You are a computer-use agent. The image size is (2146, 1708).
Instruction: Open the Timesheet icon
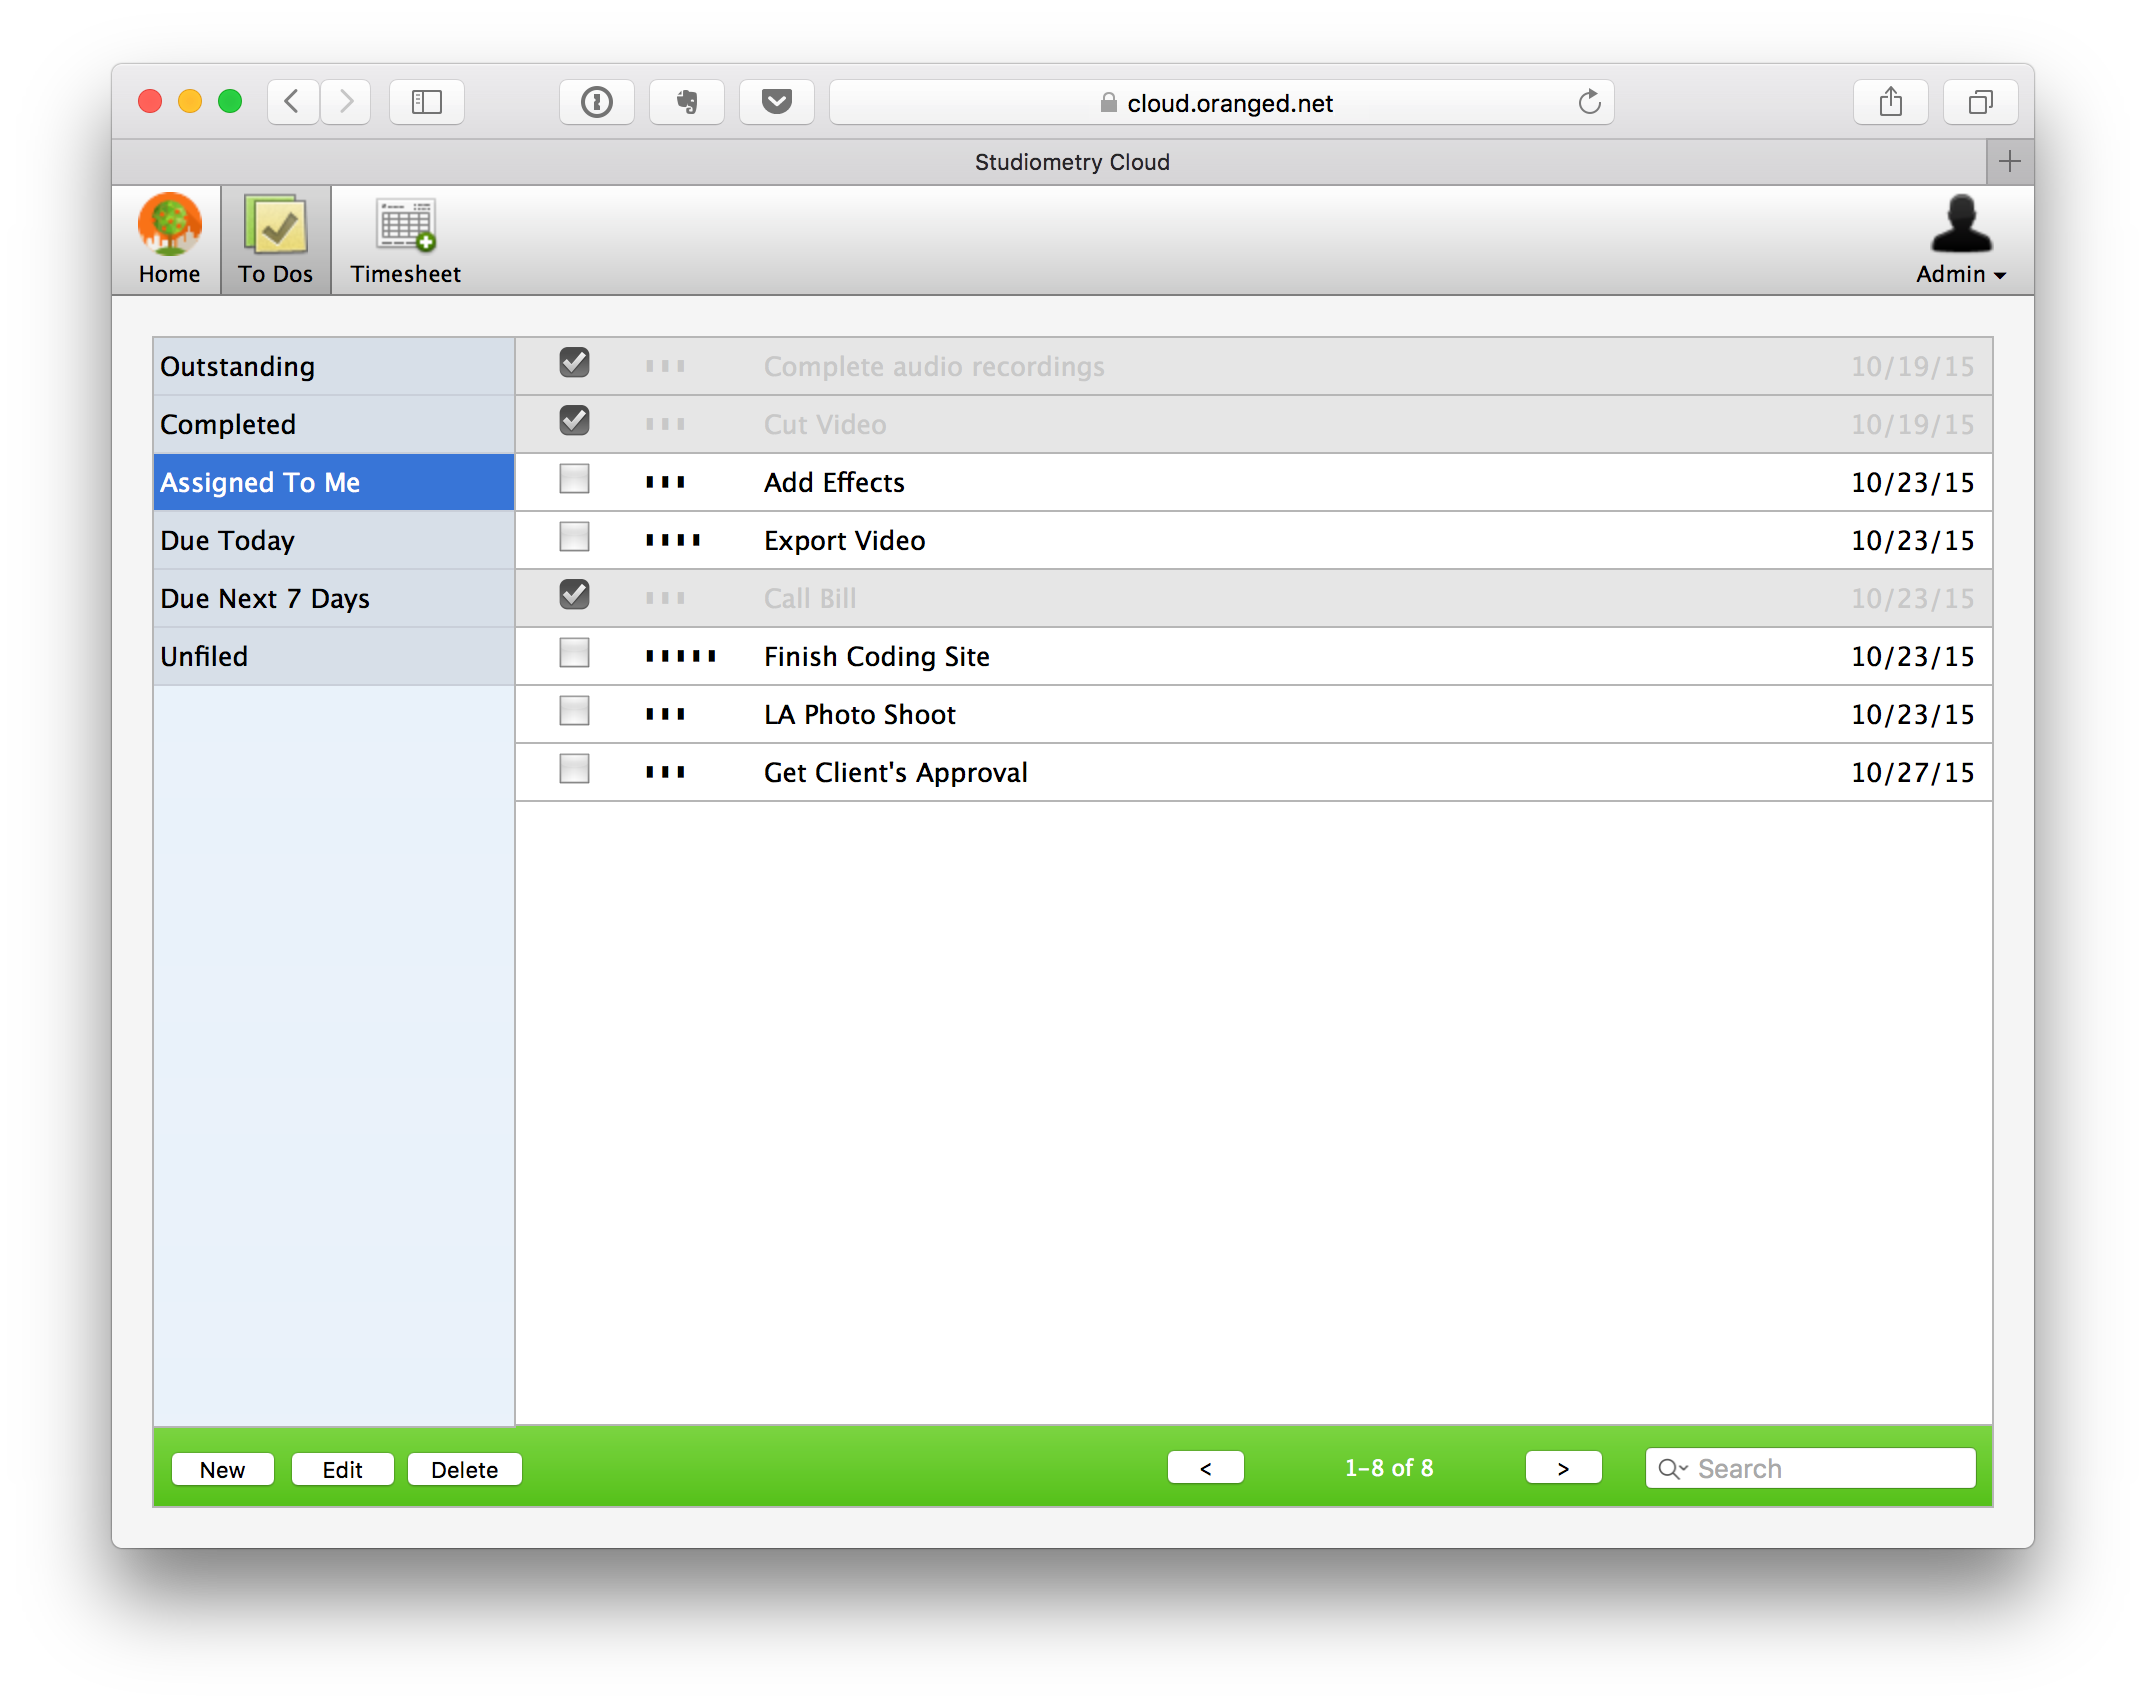[x=405, y=240]
